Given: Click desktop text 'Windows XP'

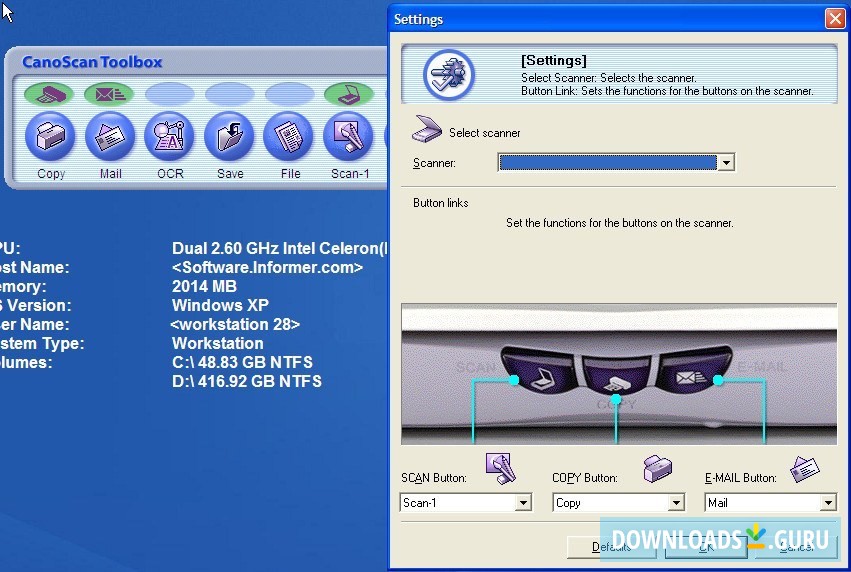Looking at the screenshot, I should click(x=220, y=305).
